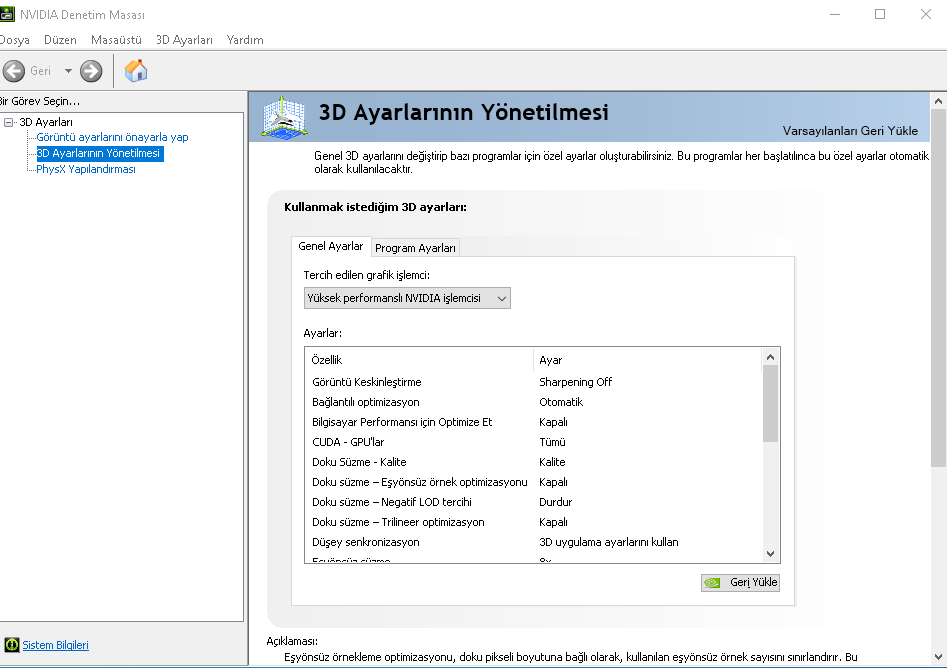Click the Forward arrow icon in toolbar
Image resolution: width=947 pixels, height=668 pixels.
click(91, 71)
